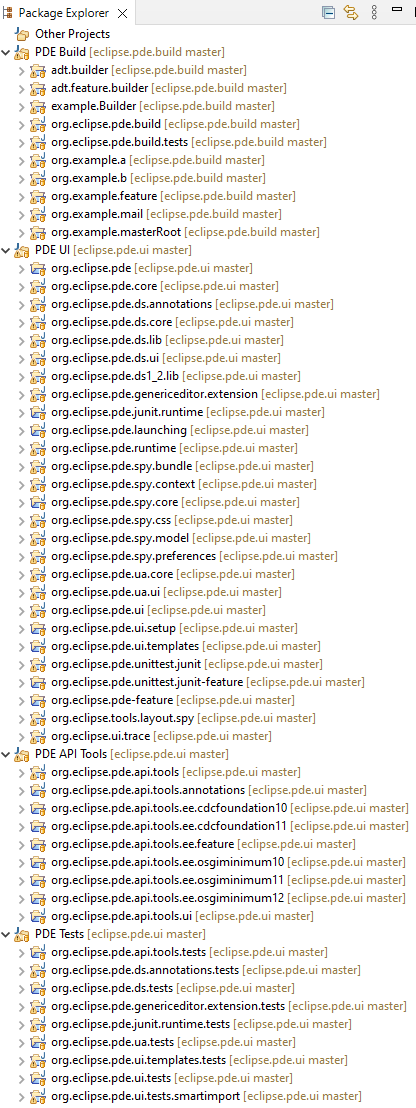416x1108 pixels.
Task: Click the org.example.feature project icon
Action: (x=38, y=196)
